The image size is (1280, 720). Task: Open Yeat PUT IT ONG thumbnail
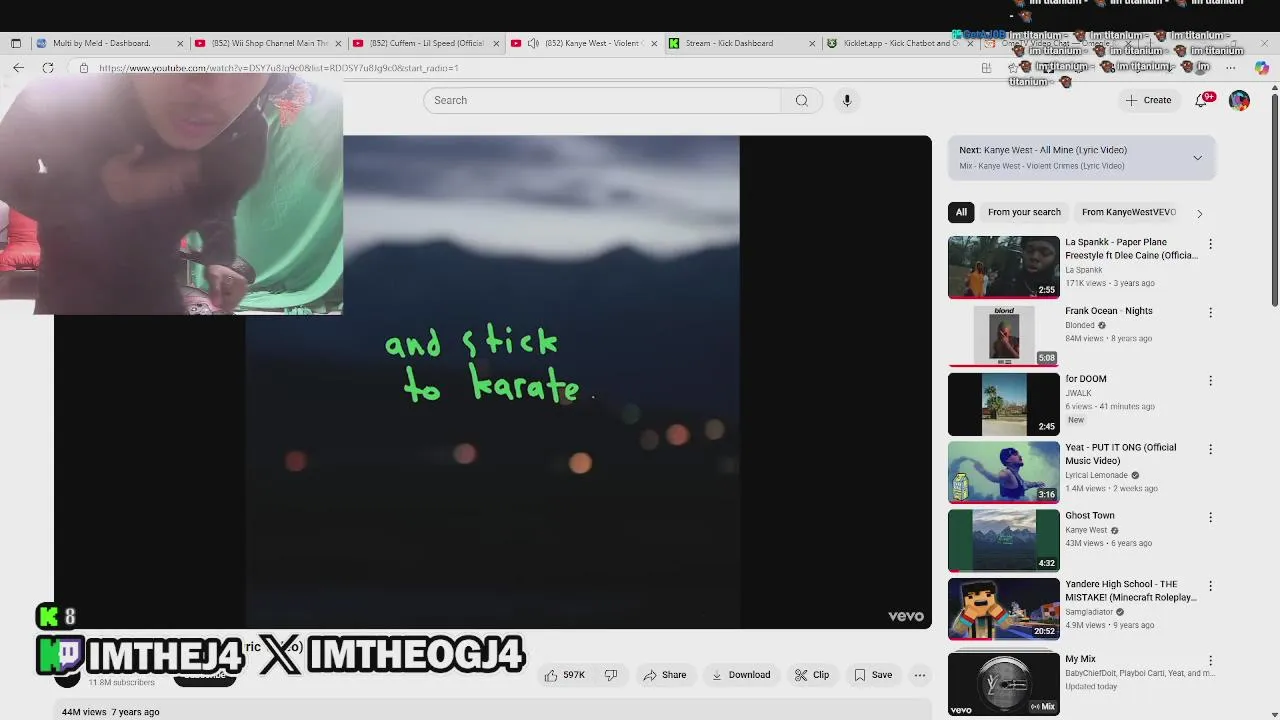[x=1003, y=472]
